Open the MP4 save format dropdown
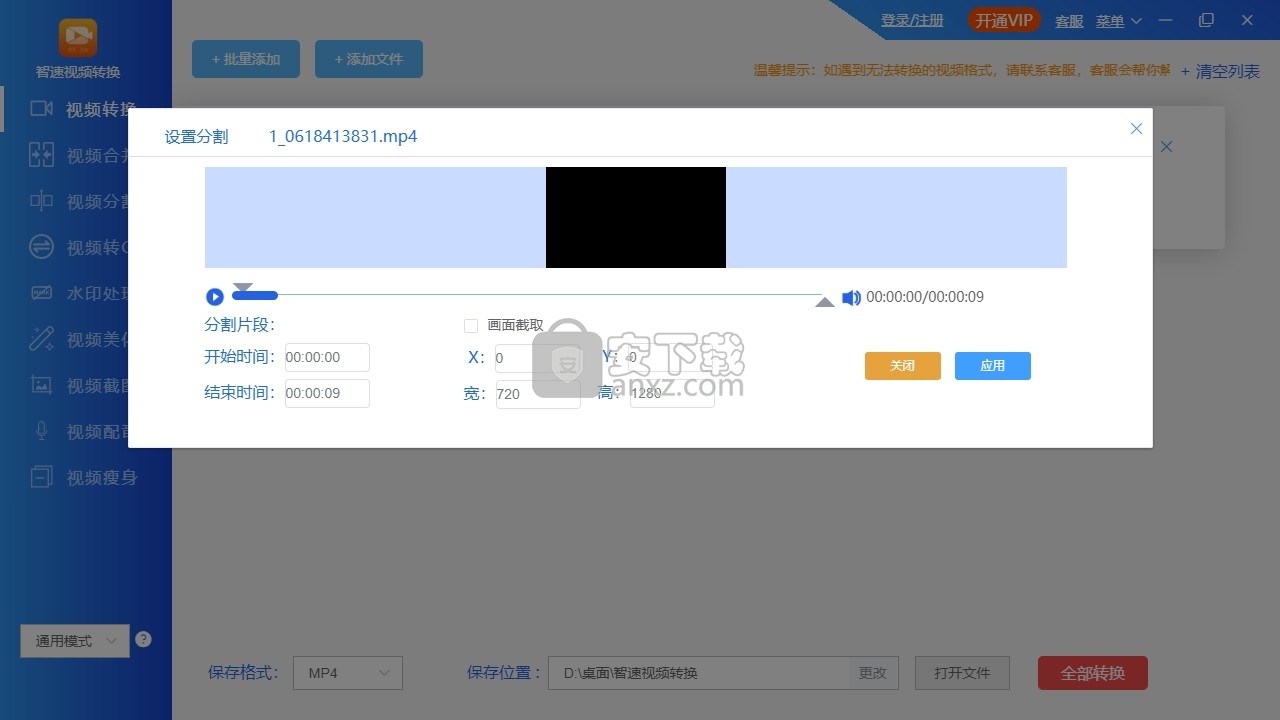This screenshot has height=720, width=1280. (348, 673)
